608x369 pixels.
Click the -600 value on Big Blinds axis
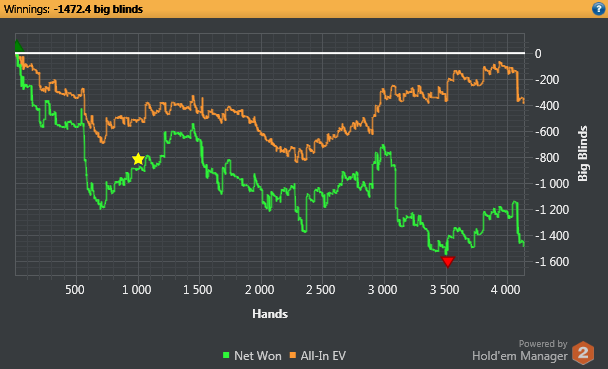(x=547, y=132)
